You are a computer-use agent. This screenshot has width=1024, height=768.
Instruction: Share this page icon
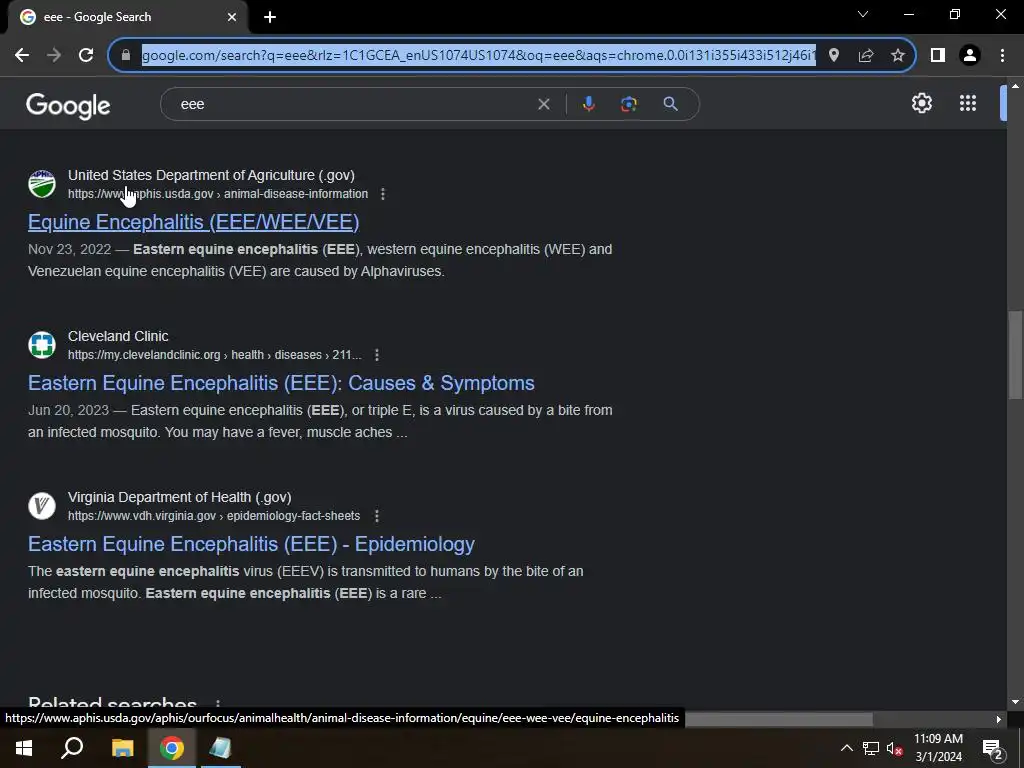coord(866,56)
